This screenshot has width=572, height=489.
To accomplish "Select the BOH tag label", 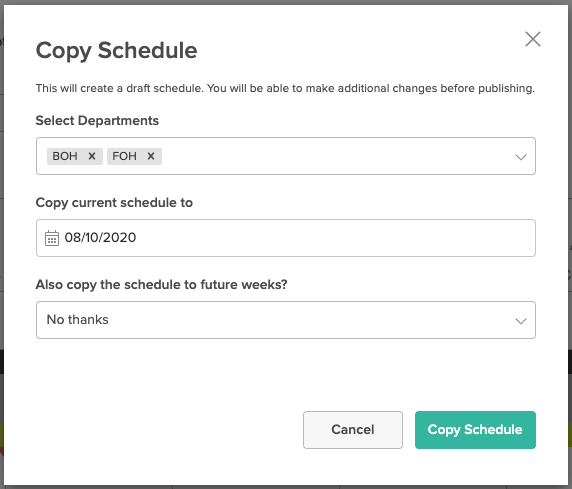I will coord(65,156).
